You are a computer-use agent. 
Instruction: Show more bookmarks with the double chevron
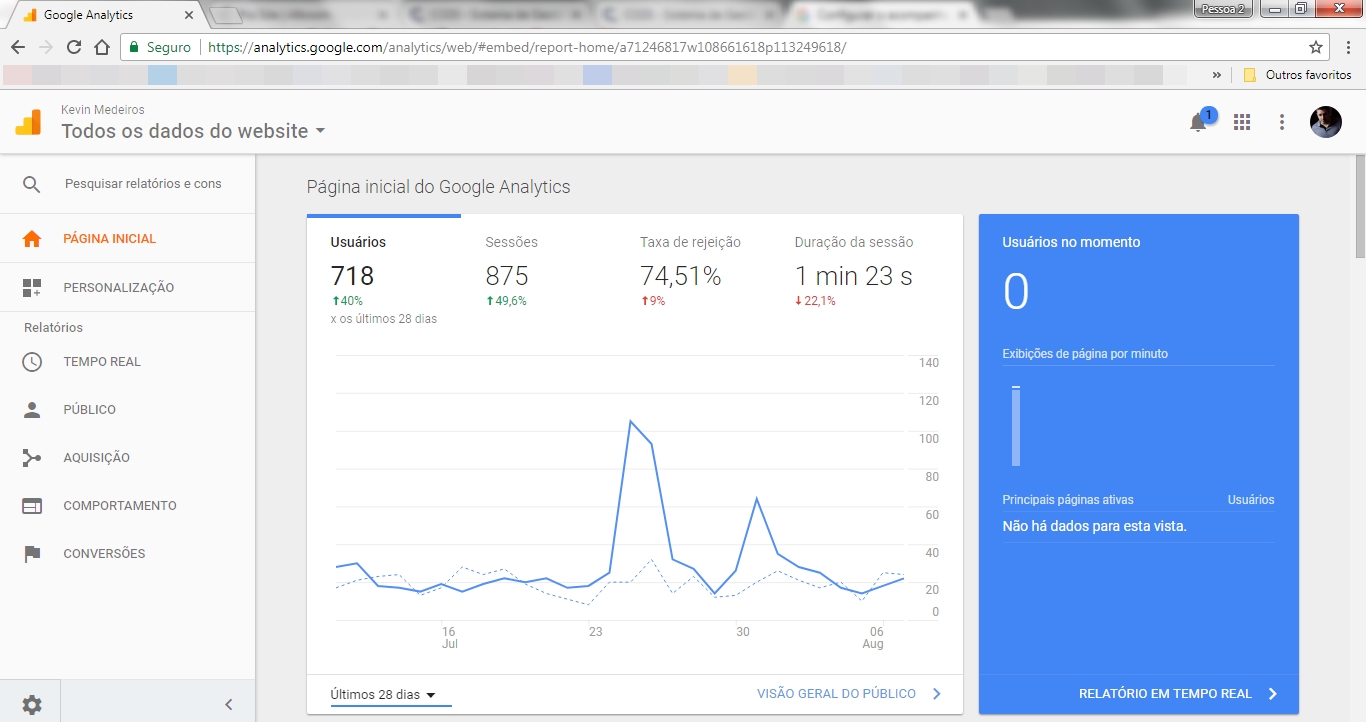point(1217,75)
